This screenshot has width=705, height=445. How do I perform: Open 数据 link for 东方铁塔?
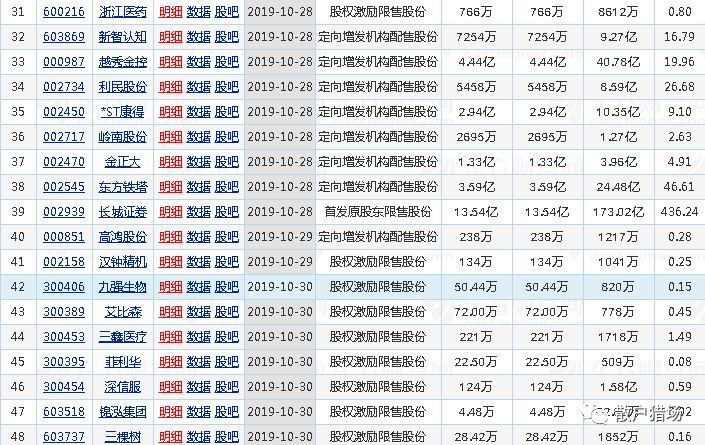(x=198, y=187)
